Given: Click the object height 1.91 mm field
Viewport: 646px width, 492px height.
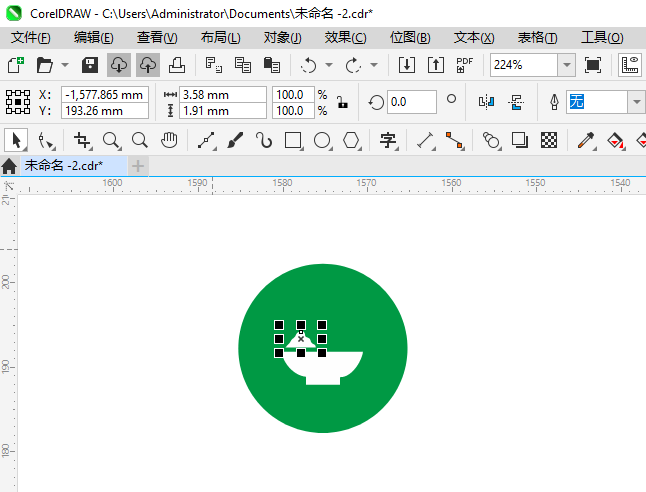Looking at the screenshot, I should (223, 110).
